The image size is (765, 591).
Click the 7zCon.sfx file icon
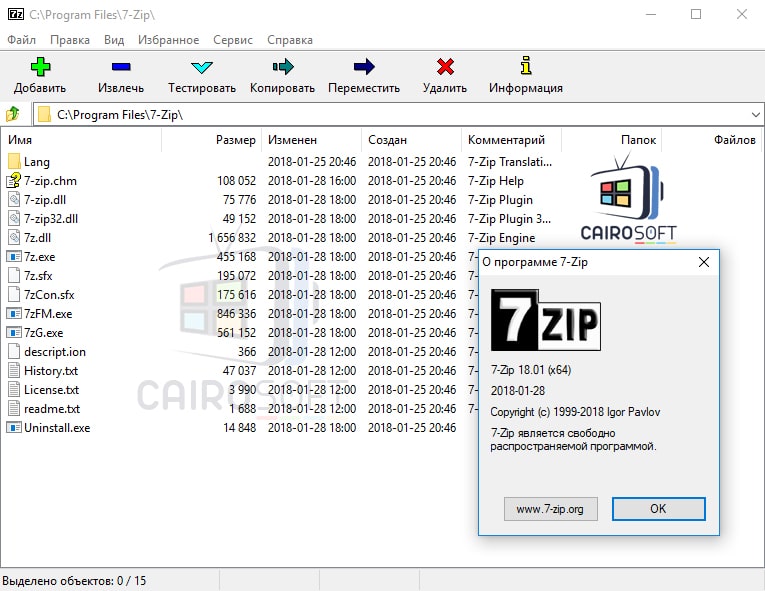click(14, 295)
